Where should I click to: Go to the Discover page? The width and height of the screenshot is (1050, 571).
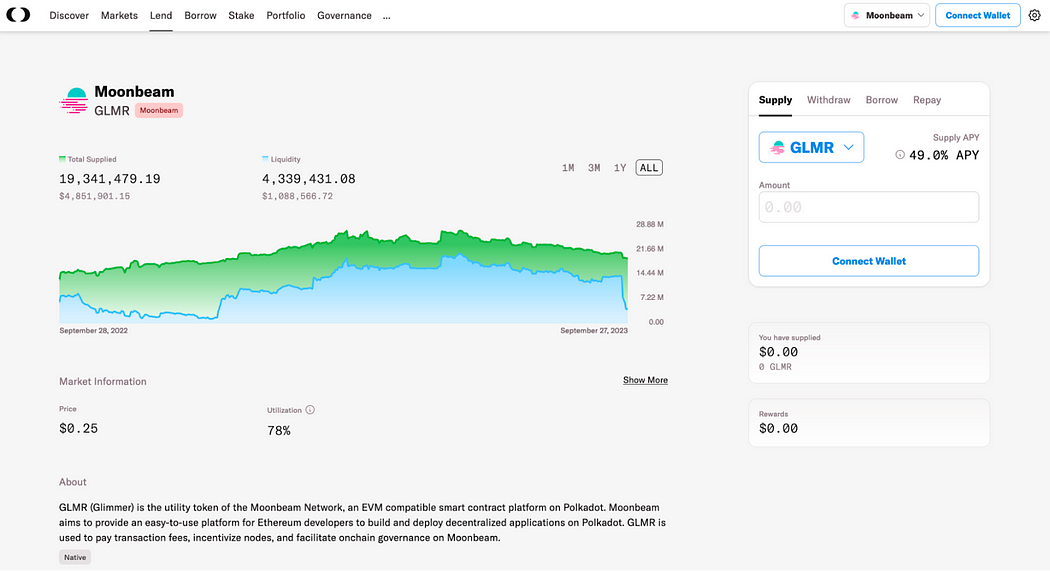point(69,15)
